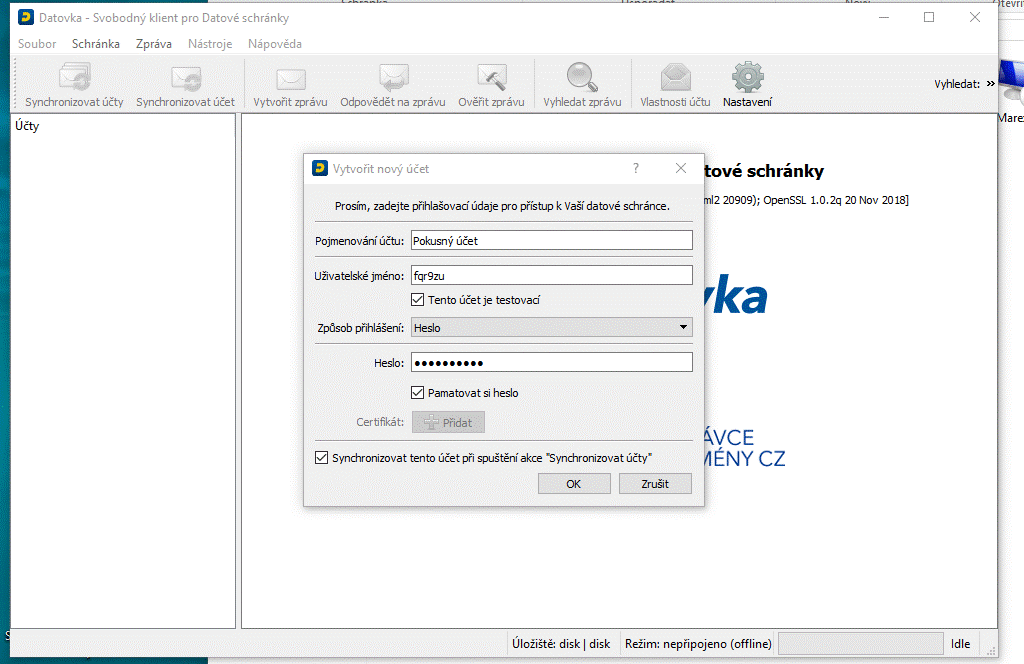
Task: Minimize the Datovka window
Action: [x=884, y=18]
